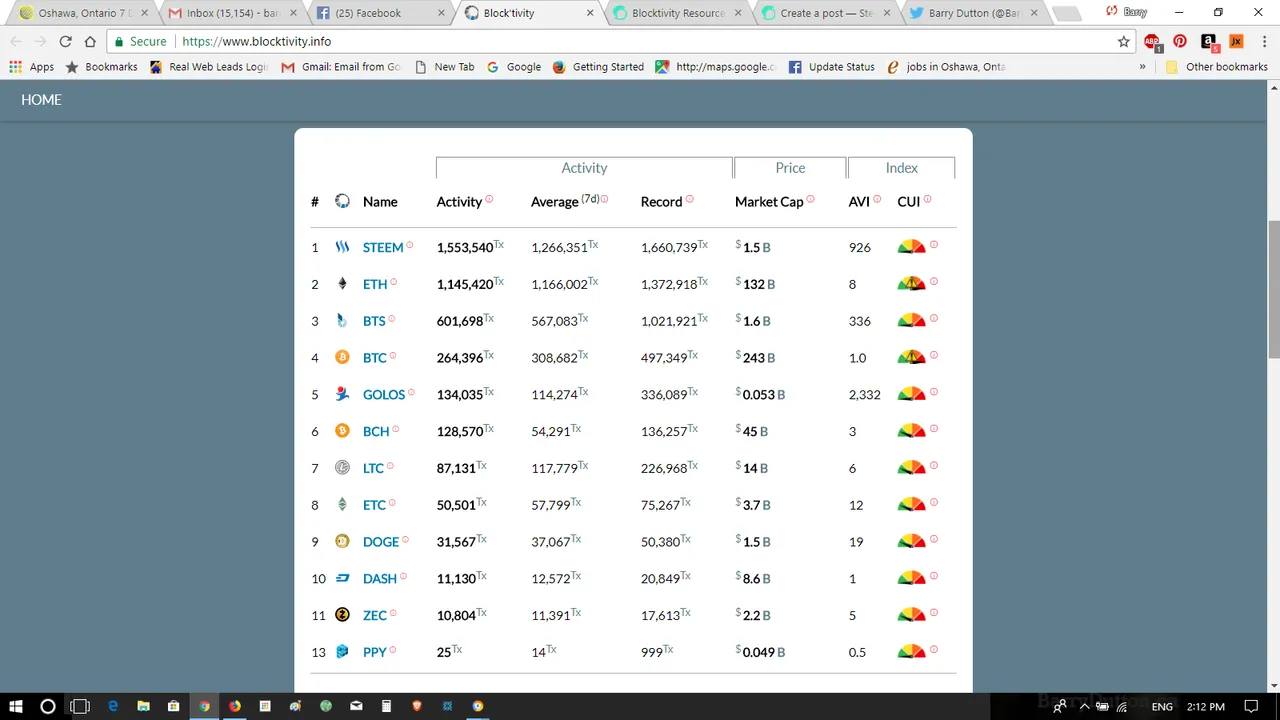Open the Pinterest extension icon
Viewport: 1280px width, 720px height.
[x=1180, y=41]
